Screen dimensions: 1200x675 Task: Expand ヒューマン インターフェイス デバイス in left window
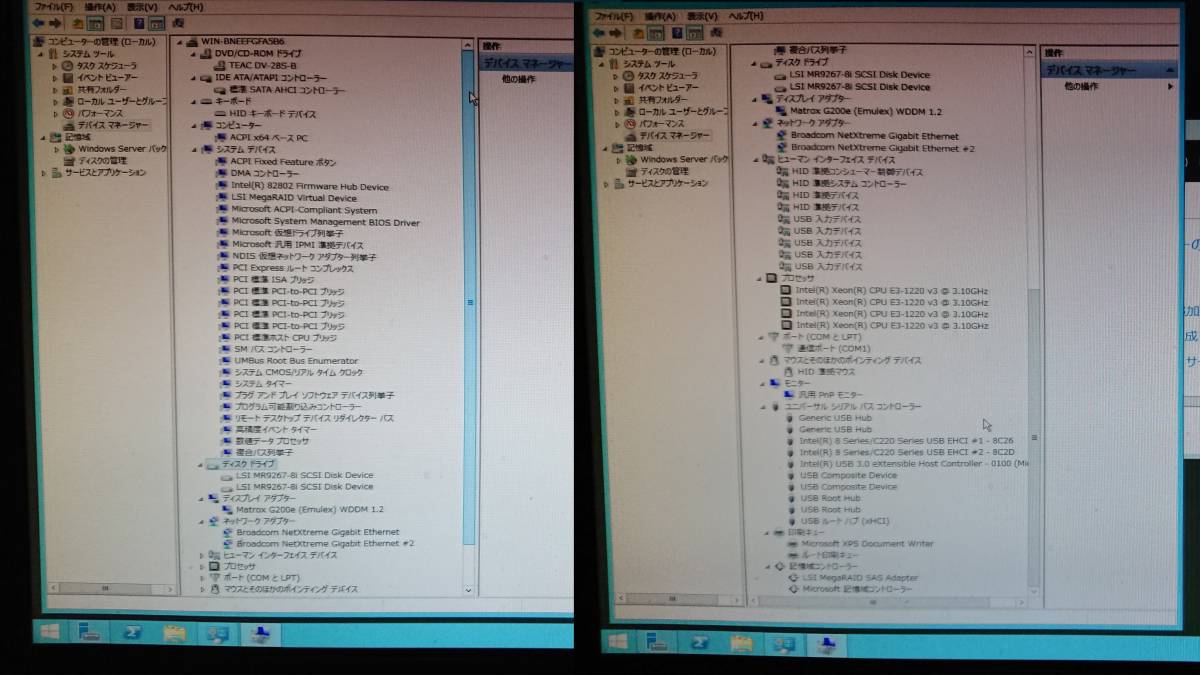click(x=201, y=555)
